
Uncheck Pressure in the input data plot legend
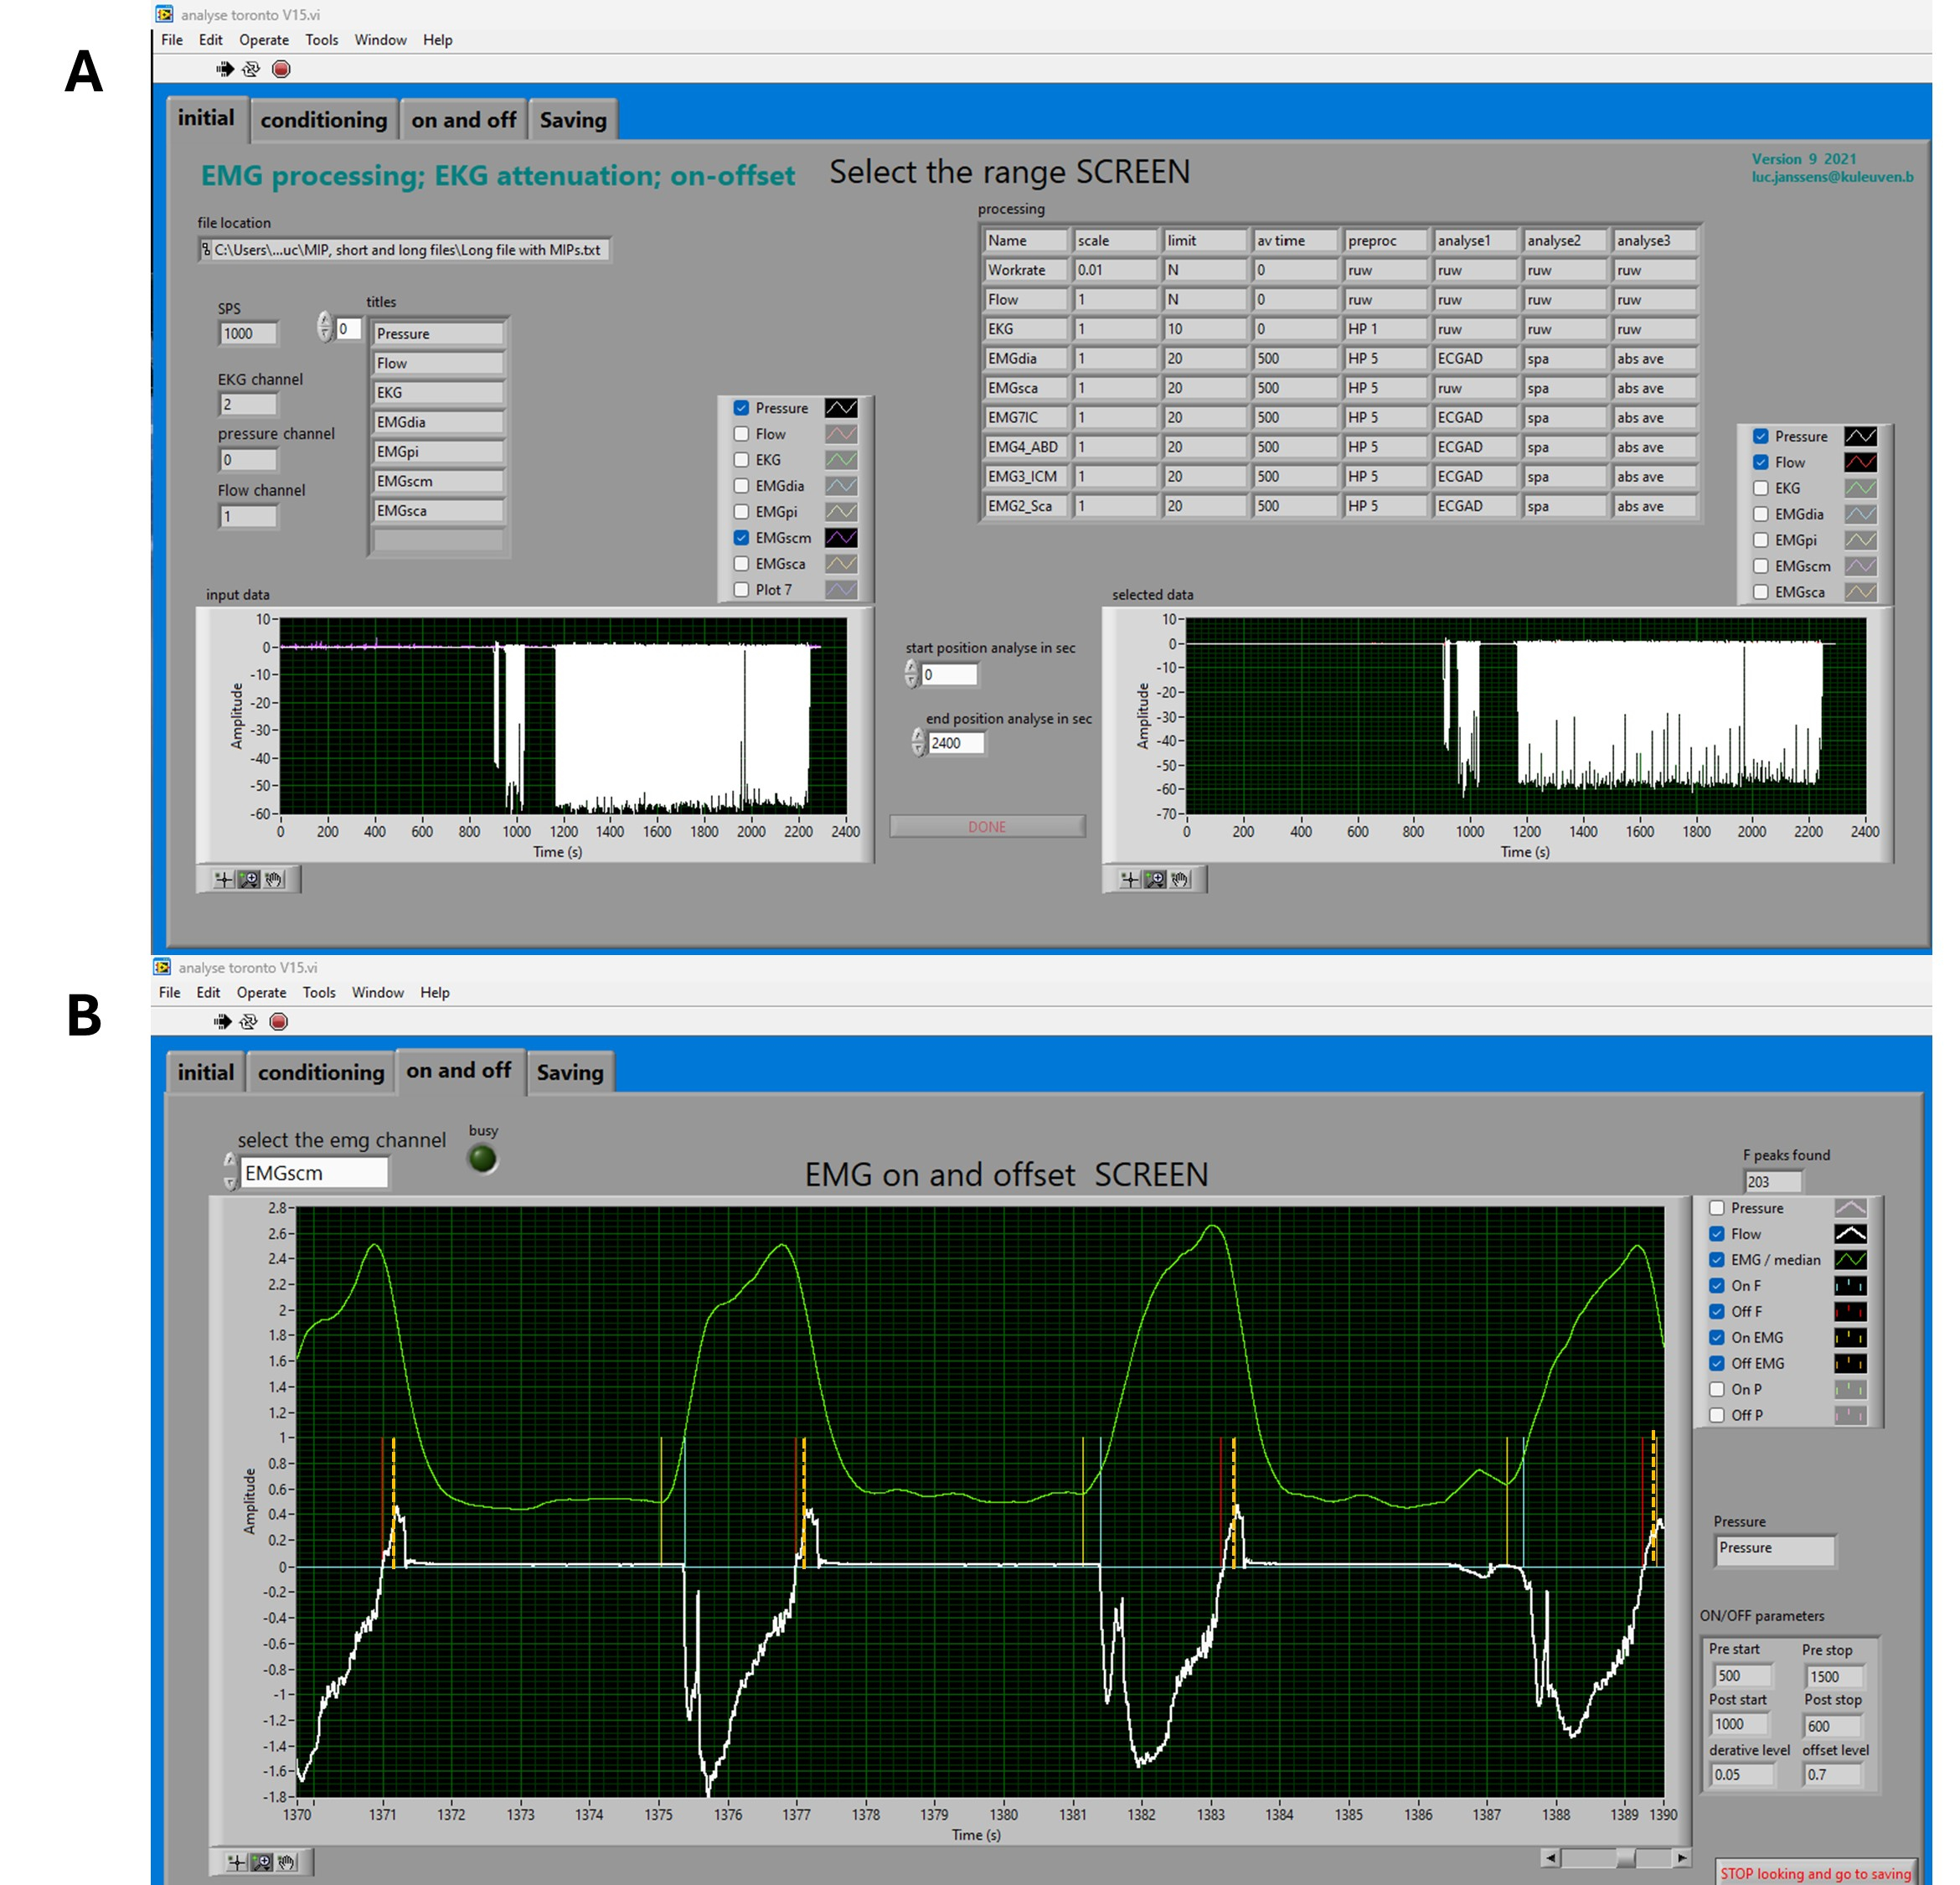[741, 408]
